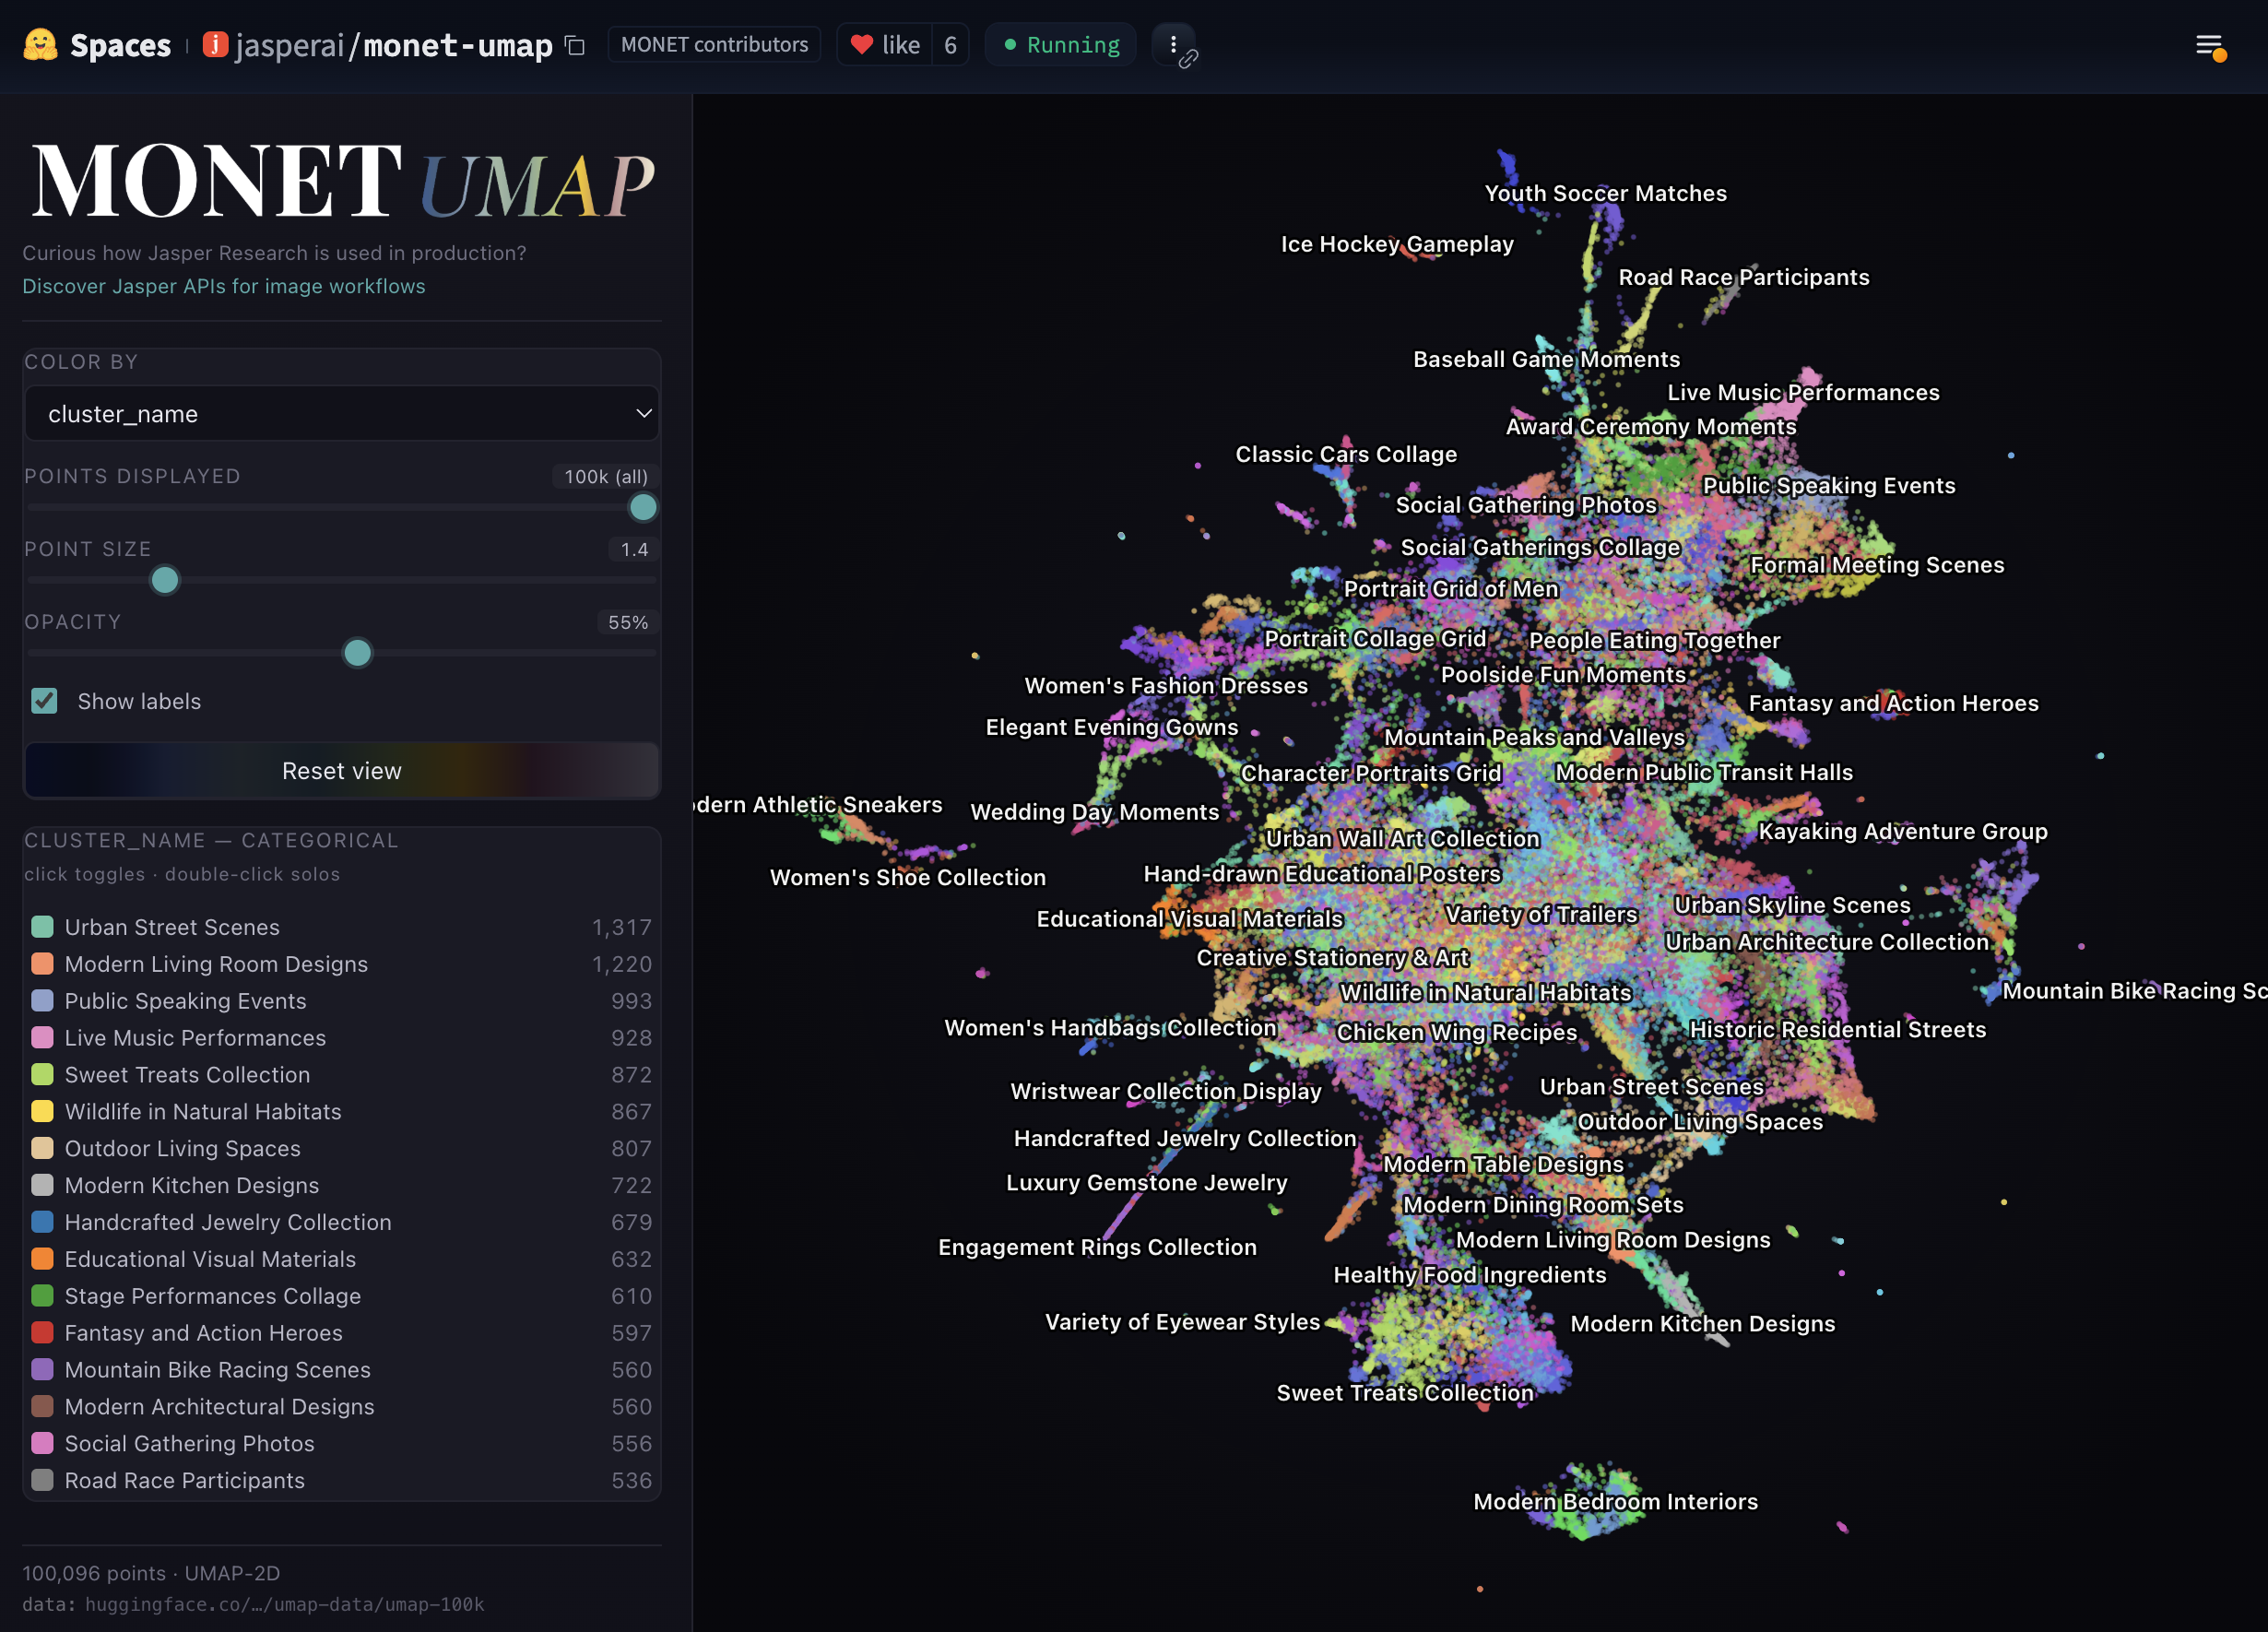The height and width of the screenshot is (1632, 2268).
Task: Open the hamburger menu with the orange dot
Action: click(2210, 46)
